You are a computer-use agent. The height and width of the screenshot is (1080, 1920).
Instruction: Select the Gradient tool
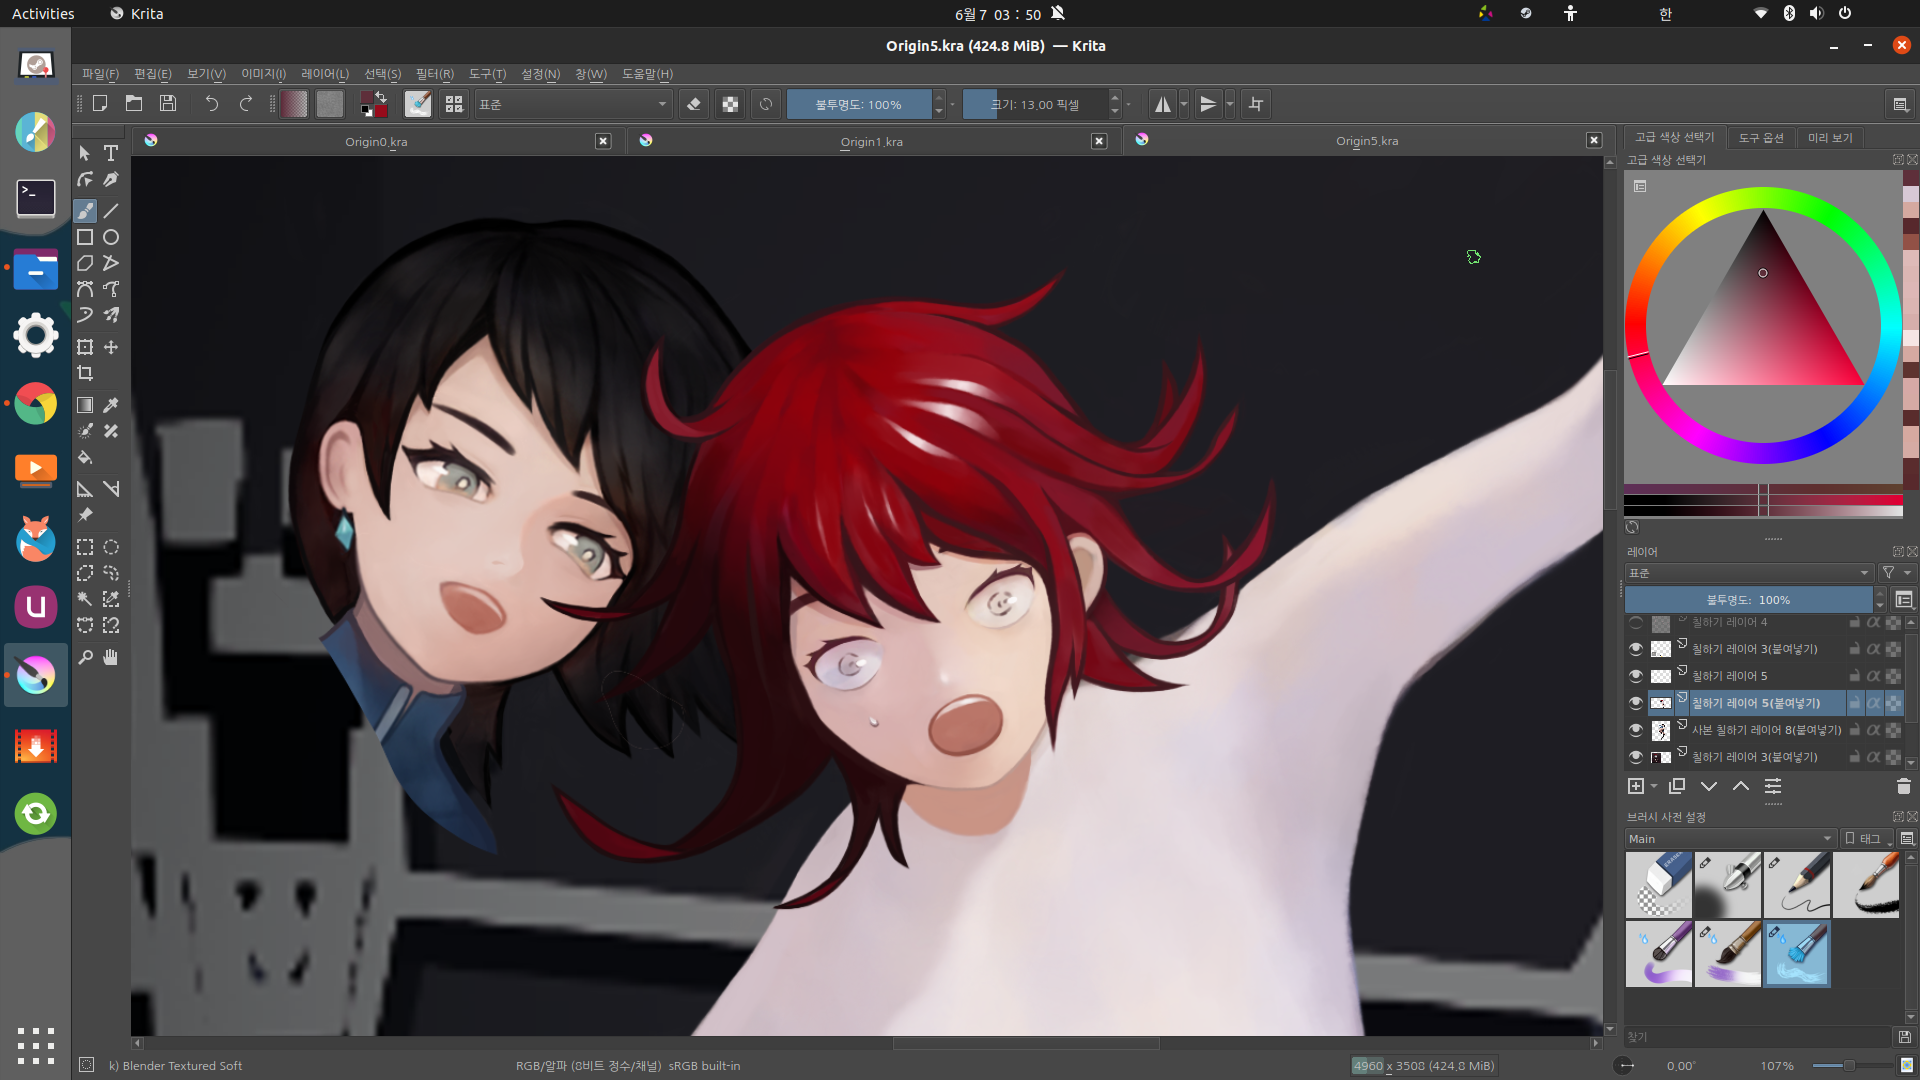pyautogui.click(x=85, y=405)
